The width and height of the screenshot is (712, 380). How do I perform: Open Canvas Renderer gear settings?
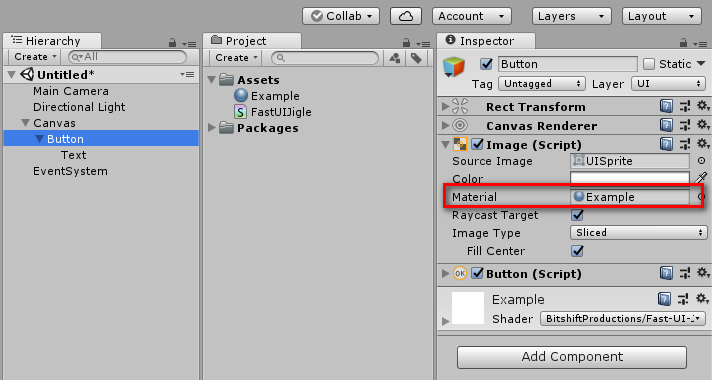[702, 125]
